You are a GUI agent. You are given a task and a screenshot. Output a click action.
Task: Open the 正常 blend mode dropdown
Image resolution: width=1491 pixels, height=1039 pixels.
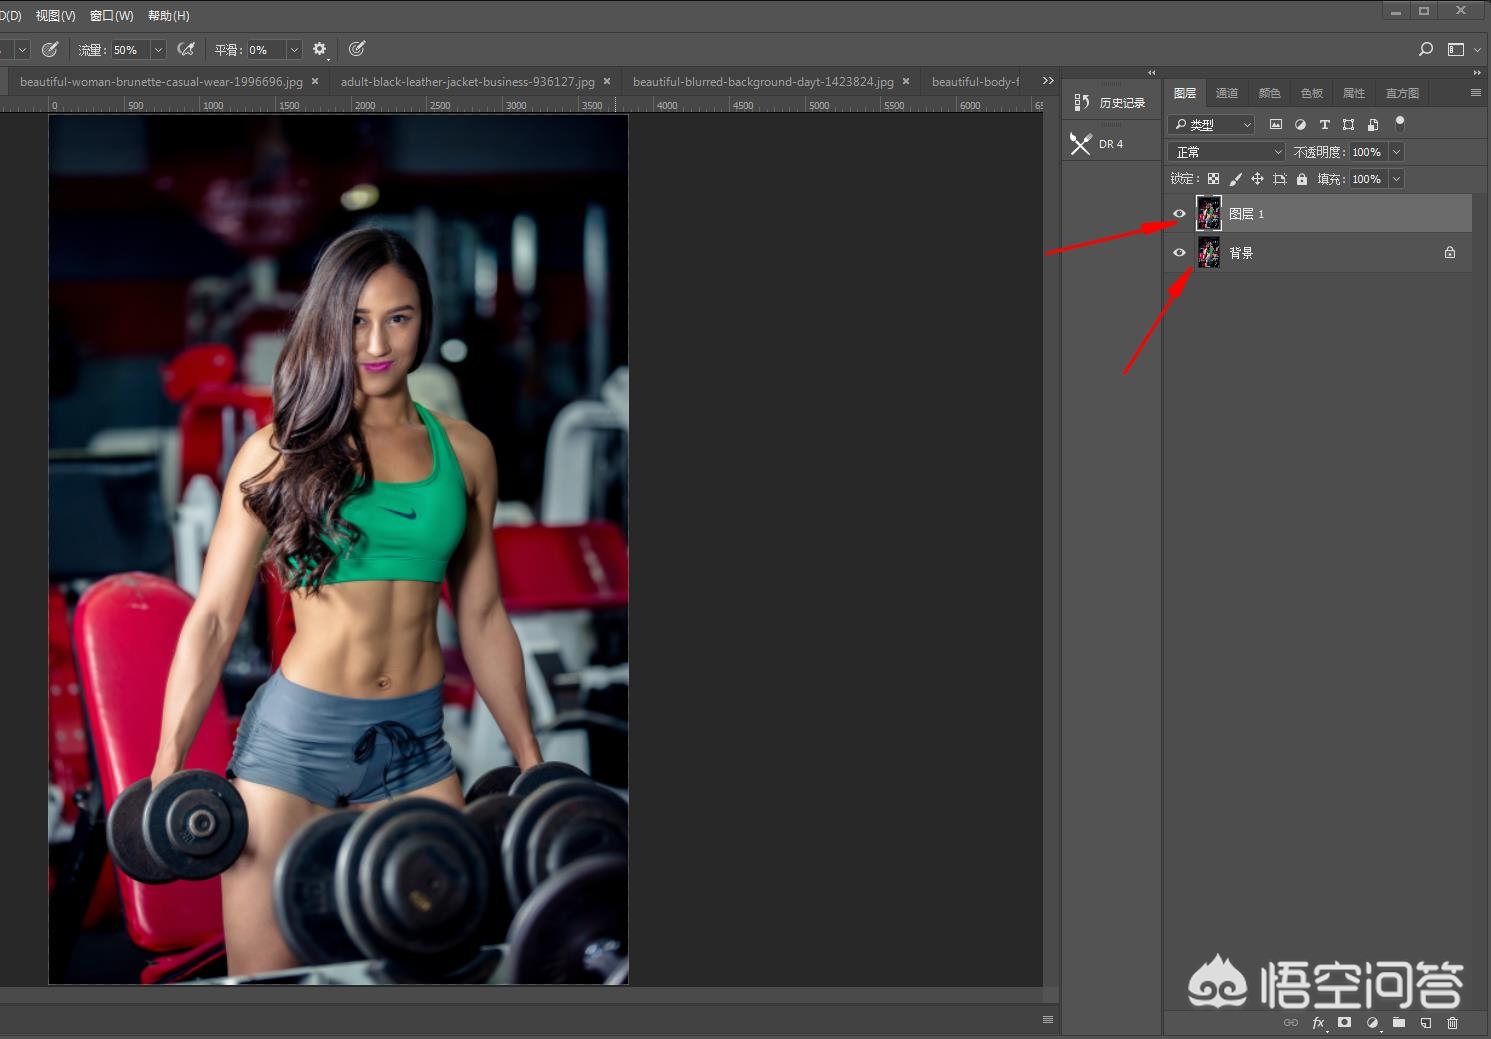[x=1226, y=152]
